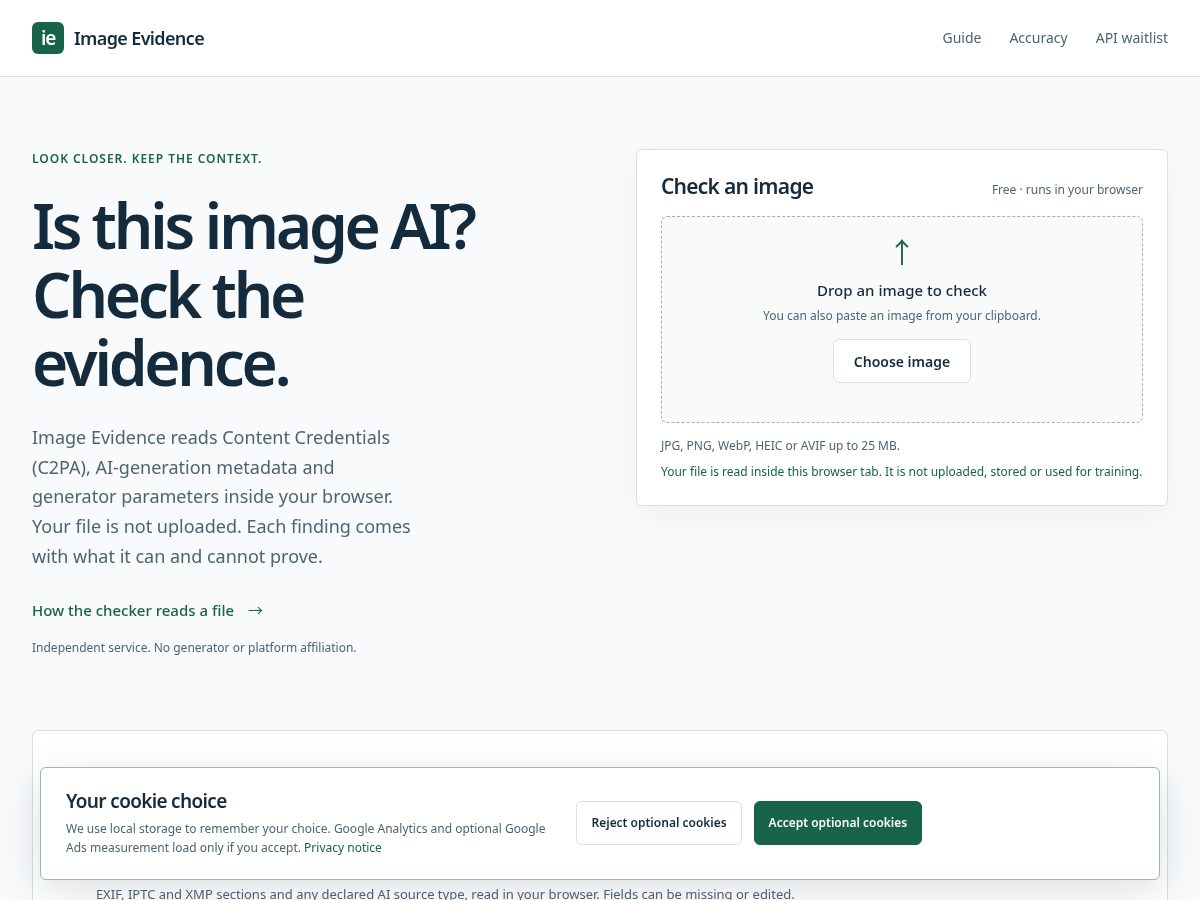This screenshot has height=900, width=1200.
Task: Click the 'Drop an image to check' text
Action: tap(902, 291)
